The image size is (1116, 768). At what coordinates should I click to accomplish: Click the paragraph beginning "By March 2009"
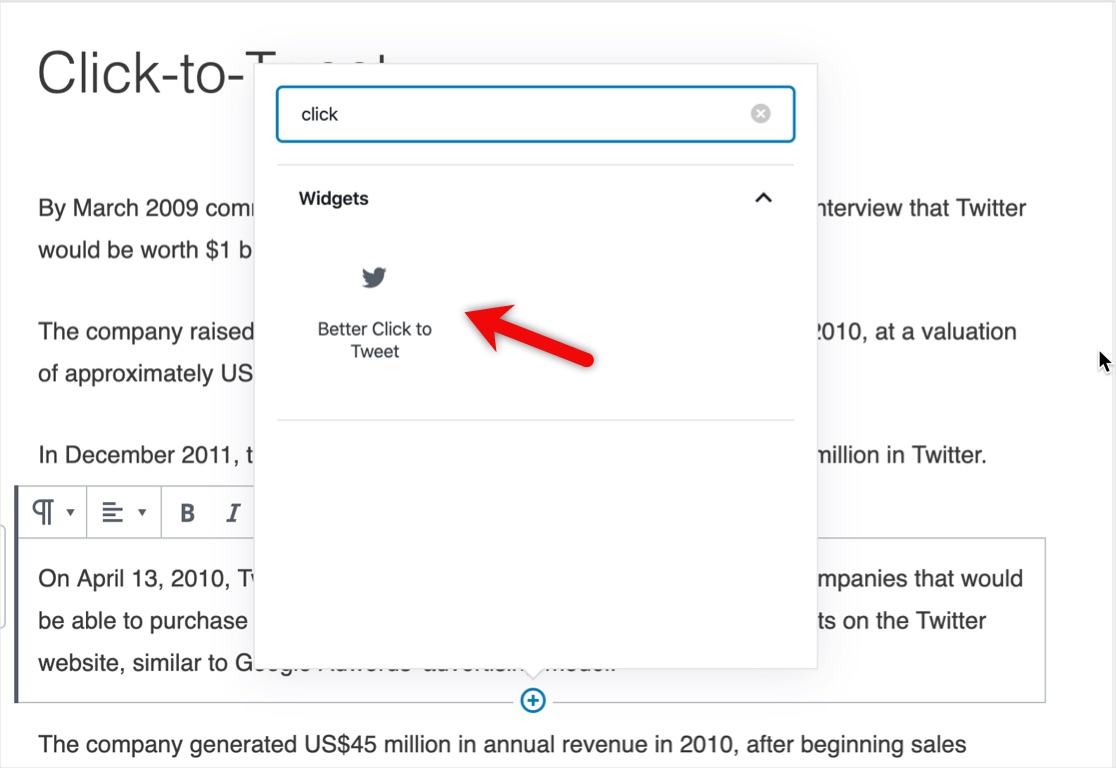pos(146,228)
